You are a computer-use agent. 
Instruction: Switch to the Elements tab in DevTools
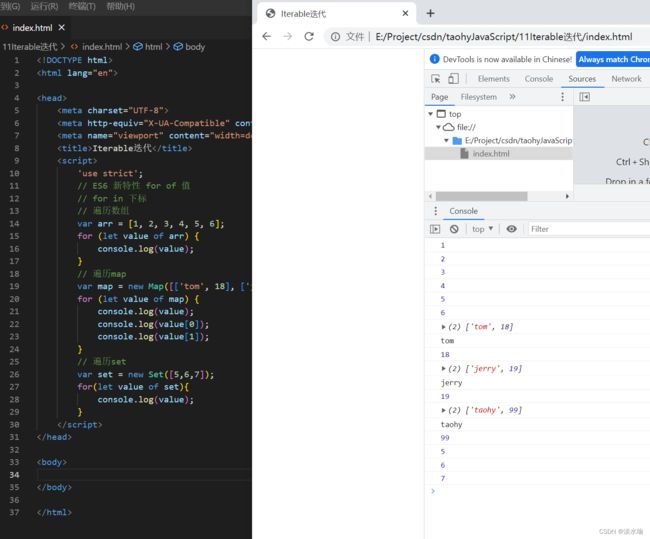click(493, 79)
